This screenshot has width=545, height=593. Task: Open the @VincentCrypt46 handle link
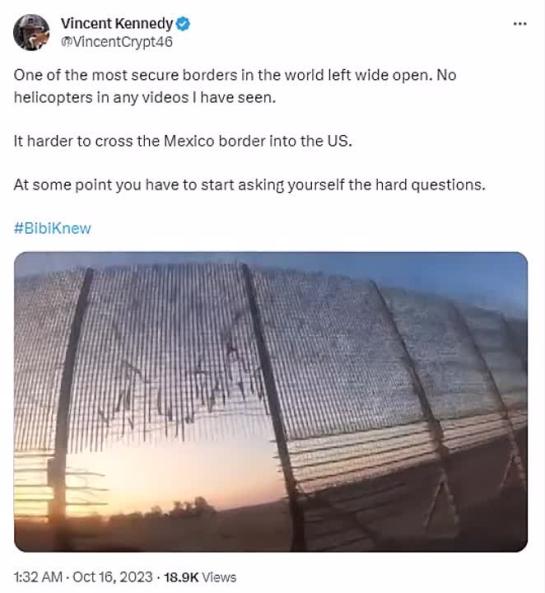coord(117,42)
